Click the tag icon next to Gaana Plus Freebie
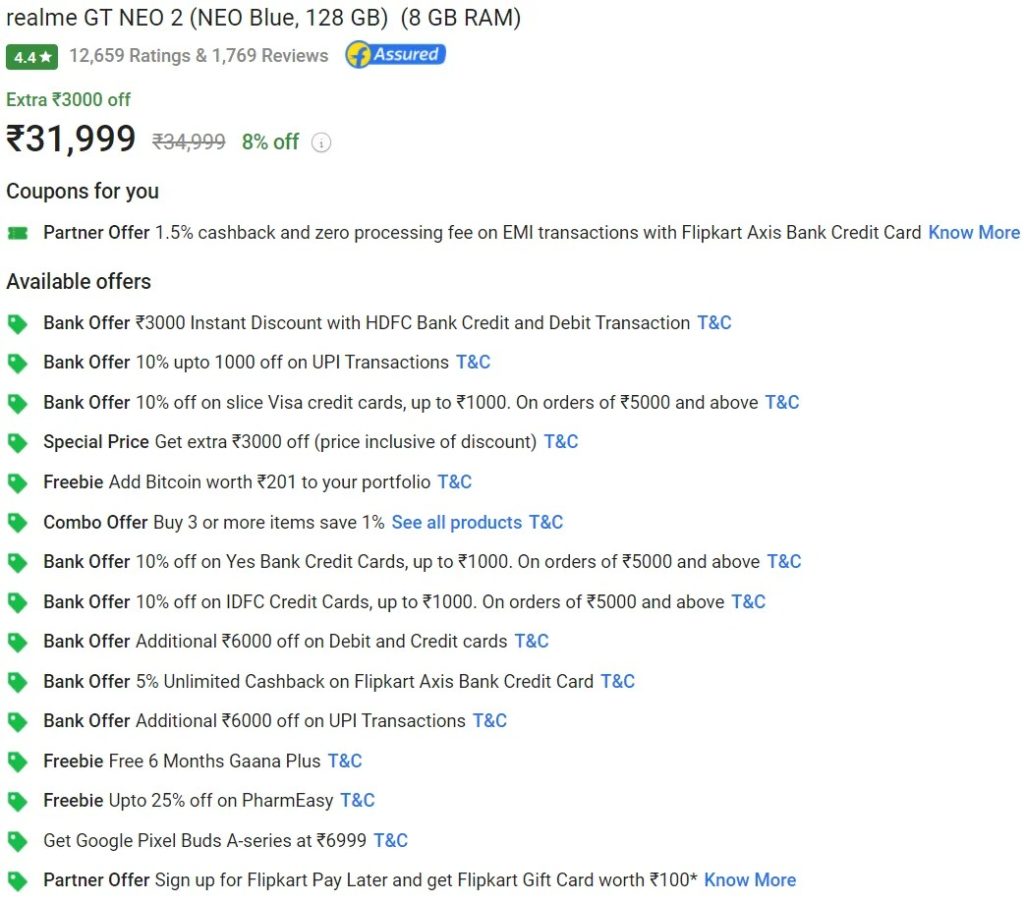Viewport: 1024px width, 903px height. pos(17,760)
